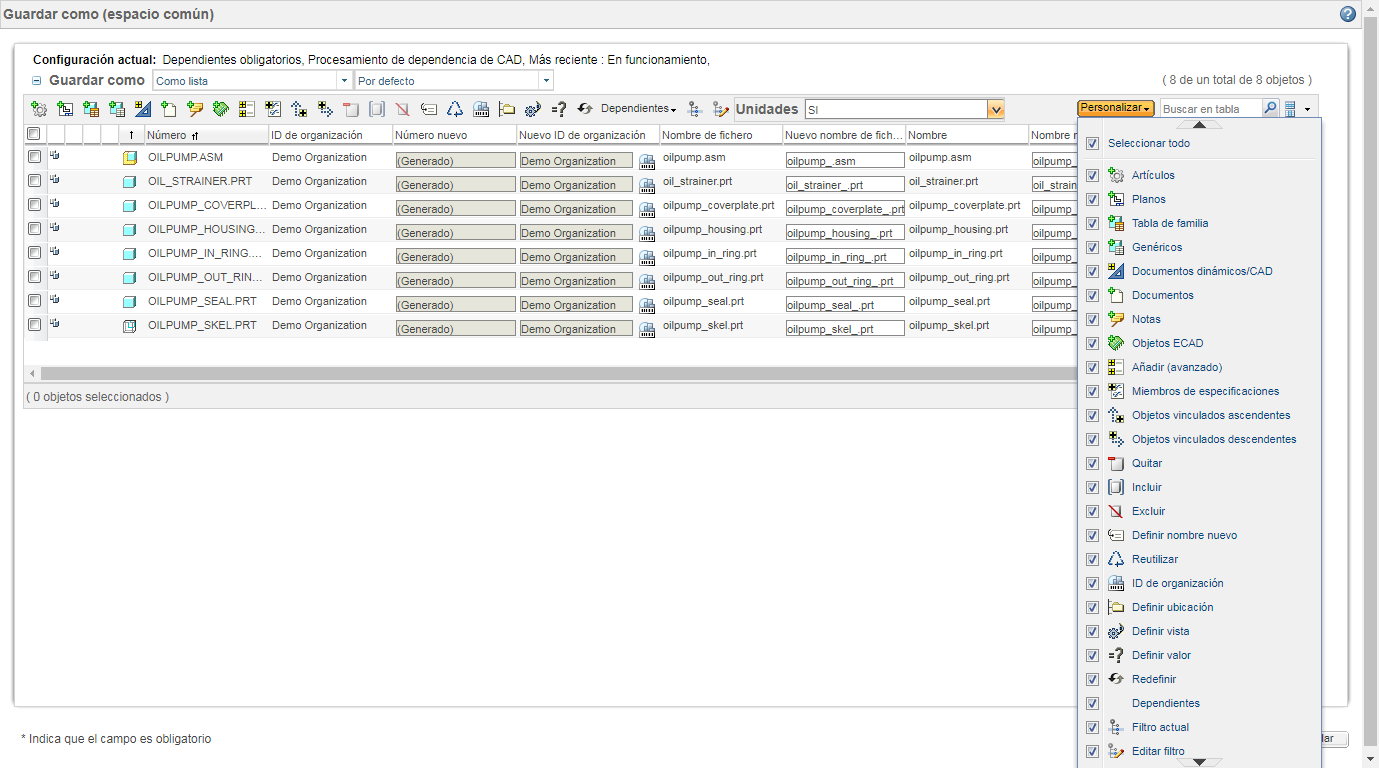1379x768 pixels.
Task: Select Reutilizar in Personalizar menu
Action: [x=1155, y=559]
